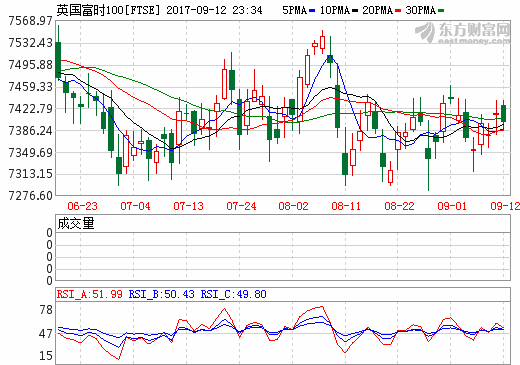Select the 08-11 date label
520x365 pixels.
coord(346,206)
